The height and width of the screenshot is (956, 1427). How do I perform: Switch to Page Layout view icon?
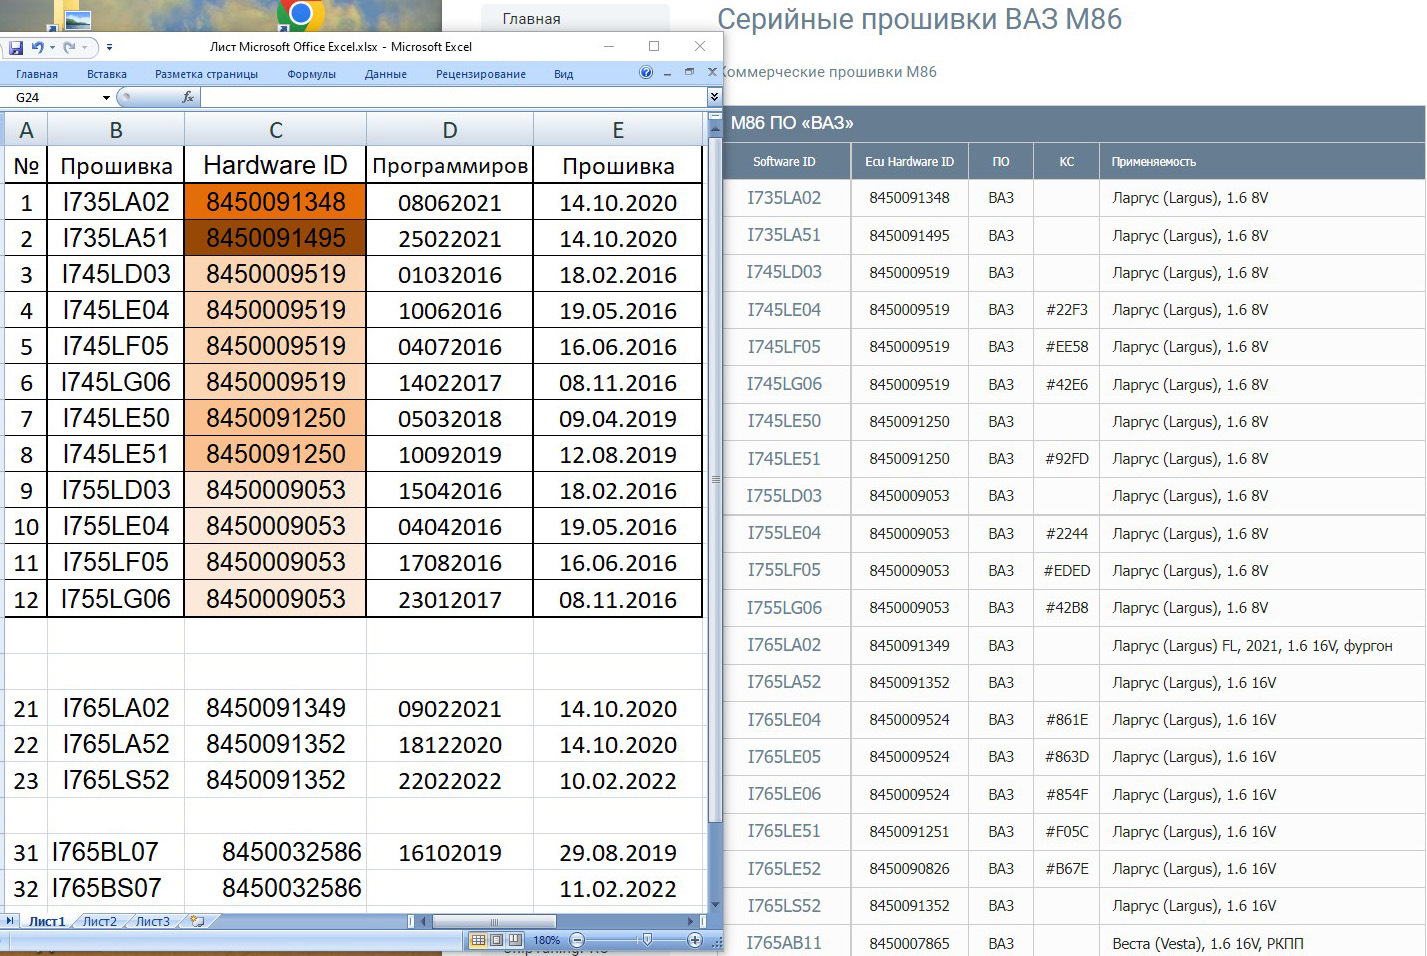[x=496, y=940]
